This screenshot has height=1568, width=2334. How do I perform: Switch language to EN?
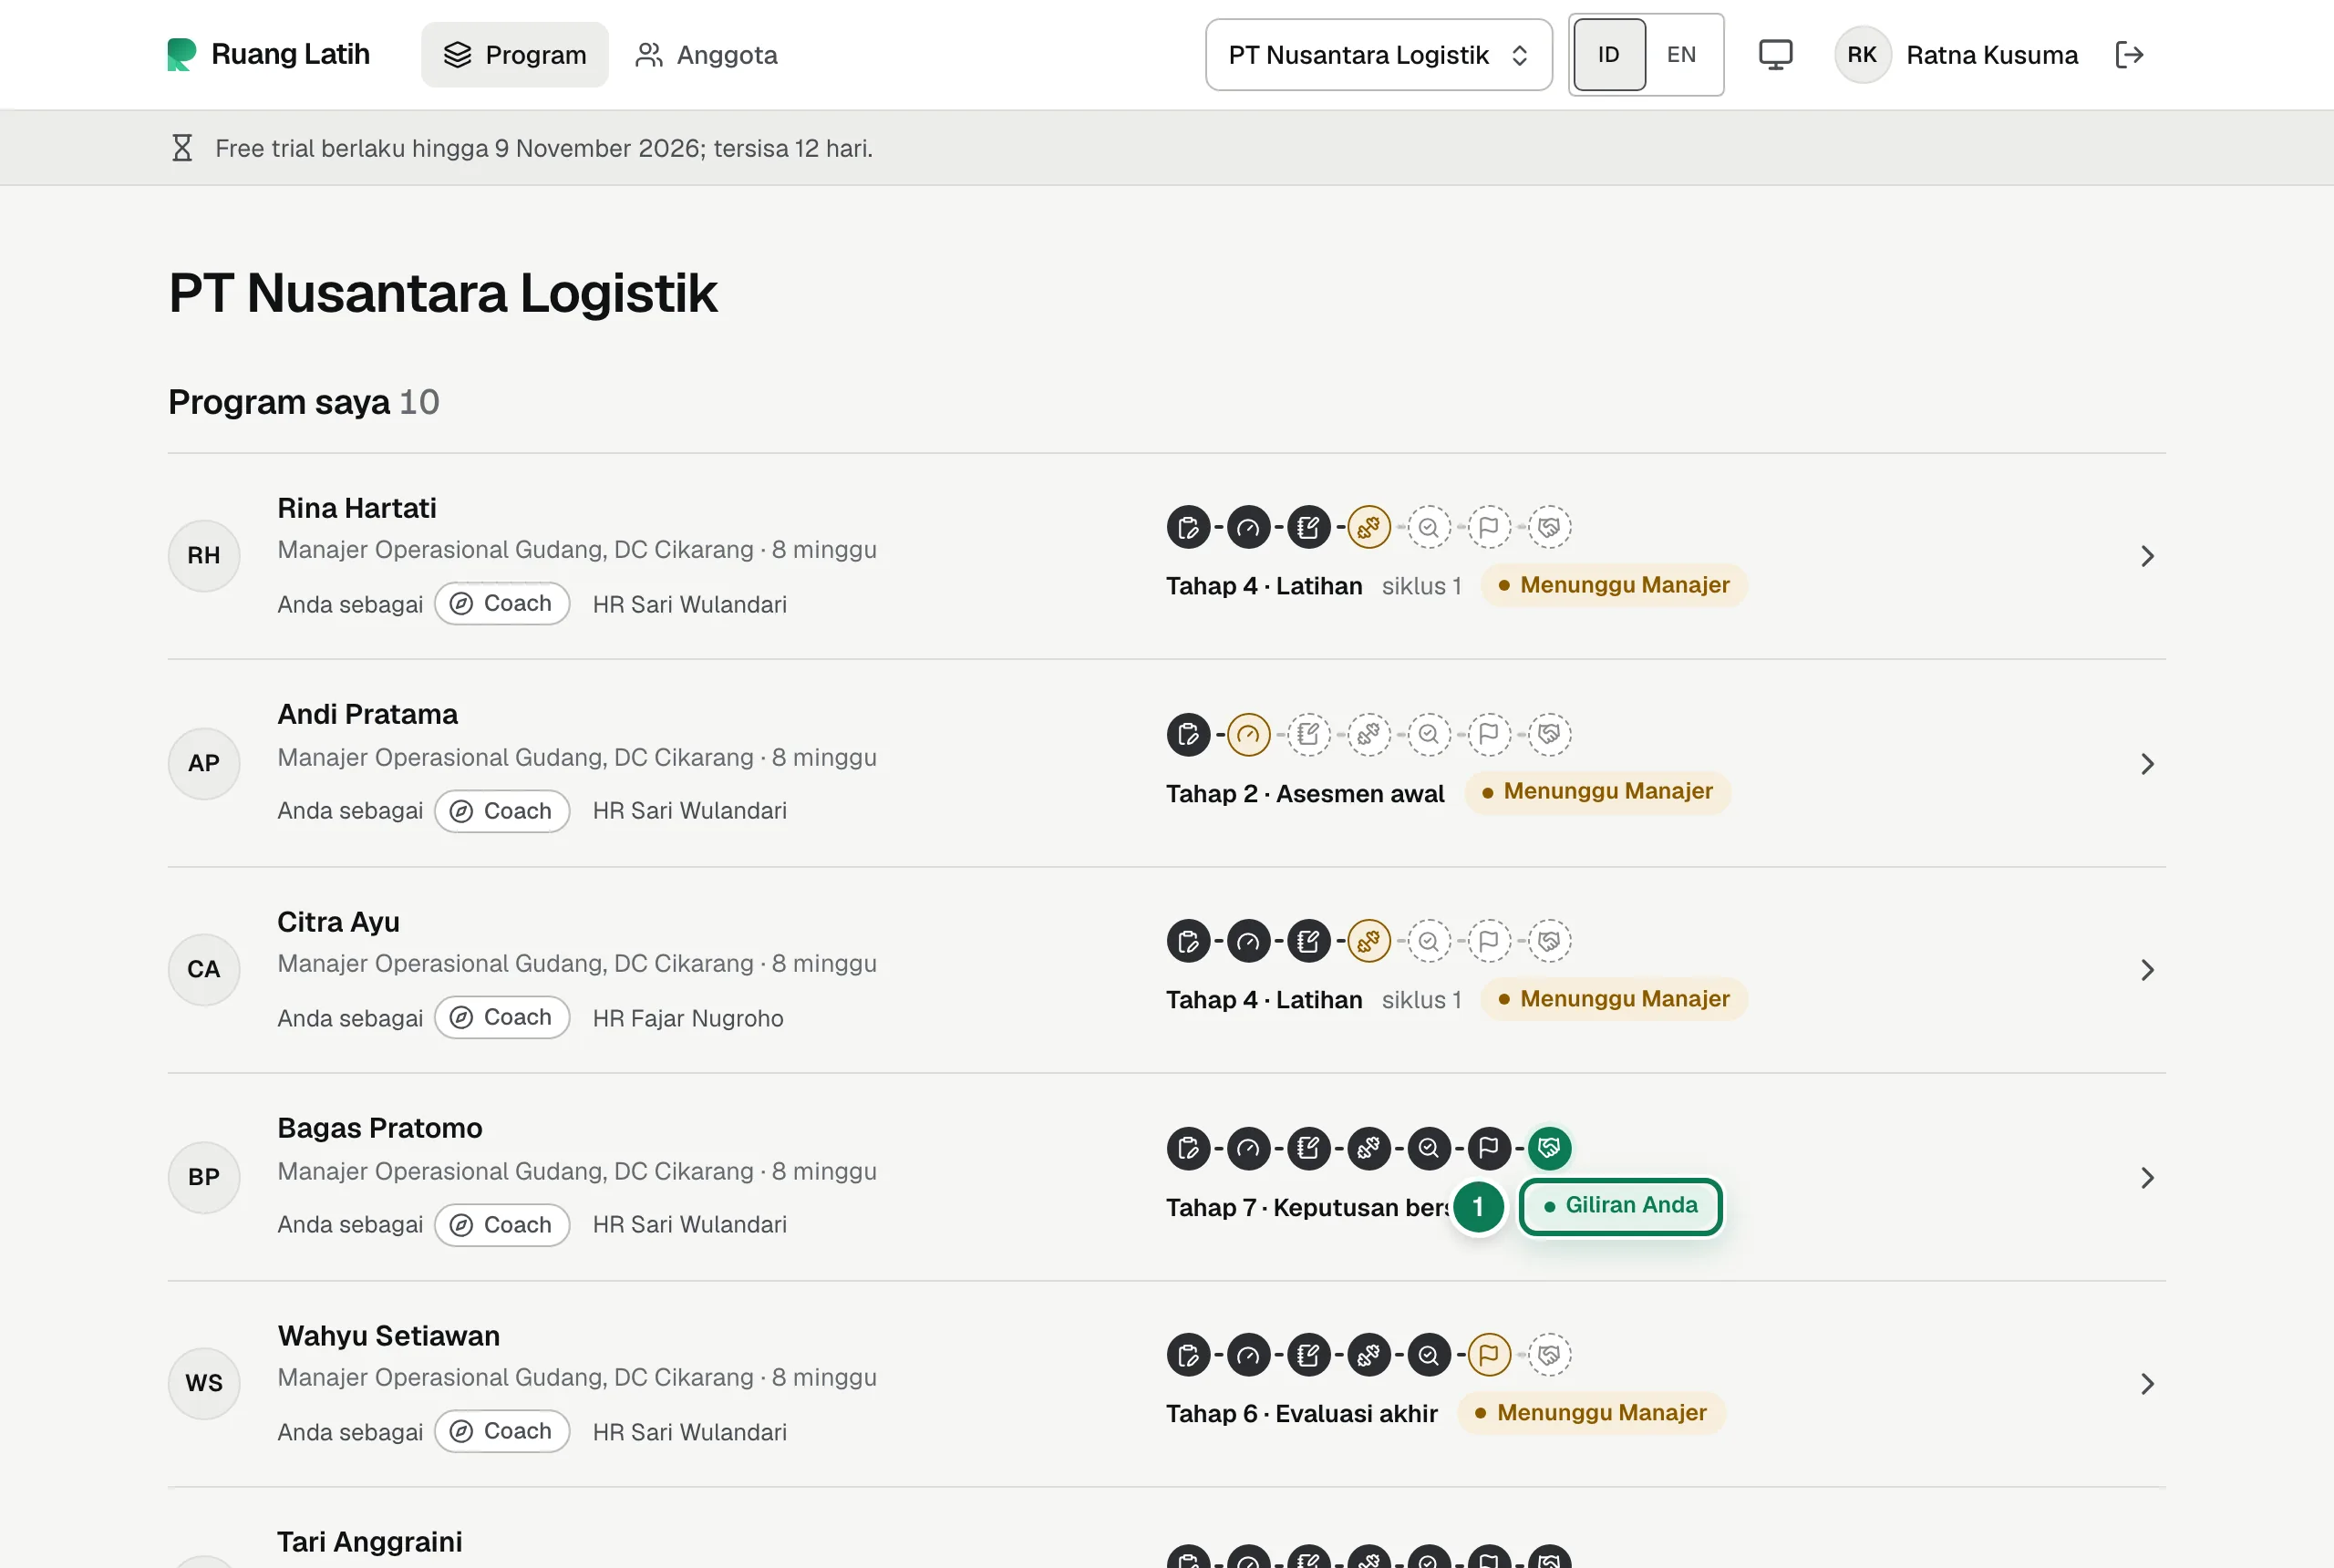pos(1681,55)
